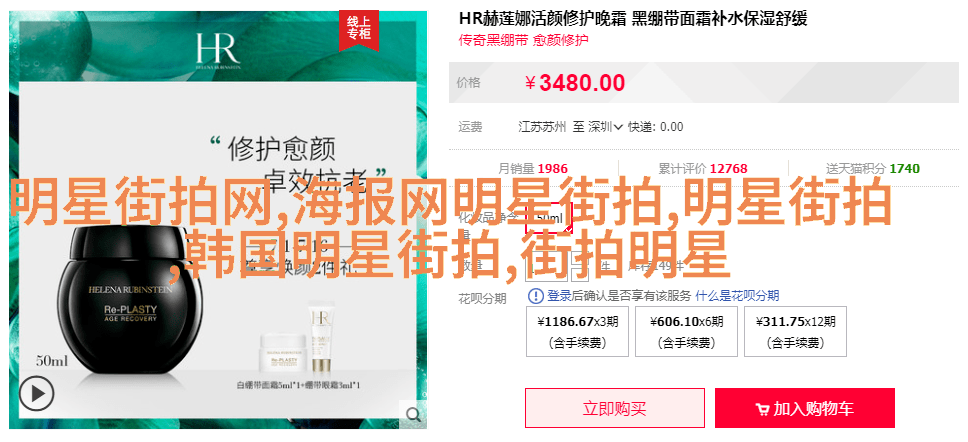
Task: Click the small white cream jar sample image
Action: (x=284, y=352)
